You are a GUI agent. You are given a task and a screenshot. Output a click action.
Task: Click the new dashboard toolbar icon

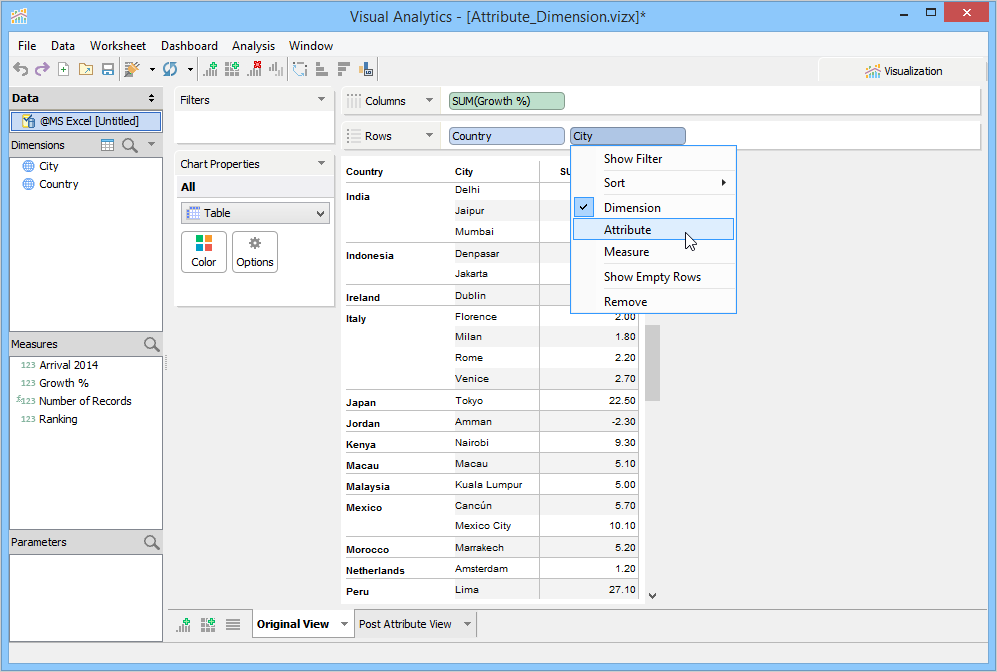coord(232,69)
